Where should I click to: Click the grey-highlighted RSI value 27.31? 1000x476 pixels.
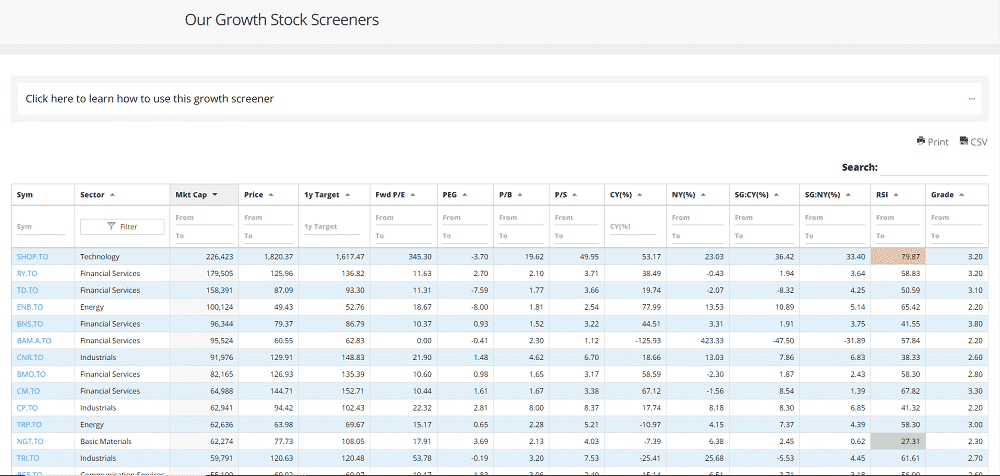click(x=898, y=441)
